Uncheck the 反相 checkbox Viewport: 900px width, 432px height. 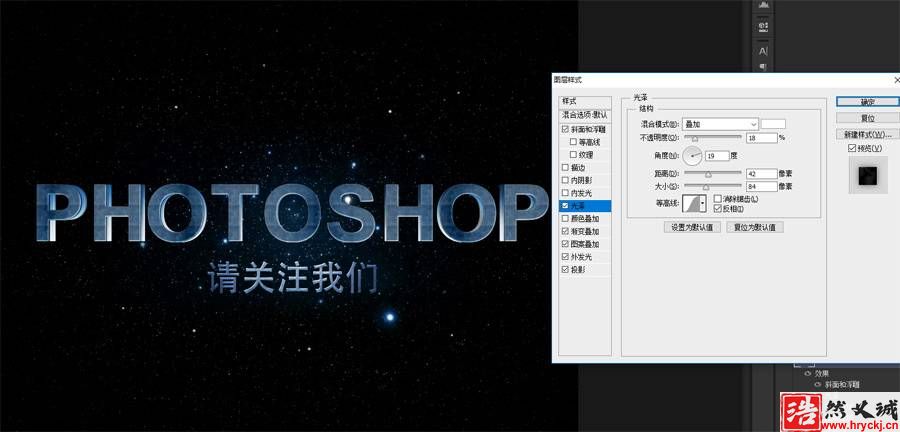click(717, 208)
